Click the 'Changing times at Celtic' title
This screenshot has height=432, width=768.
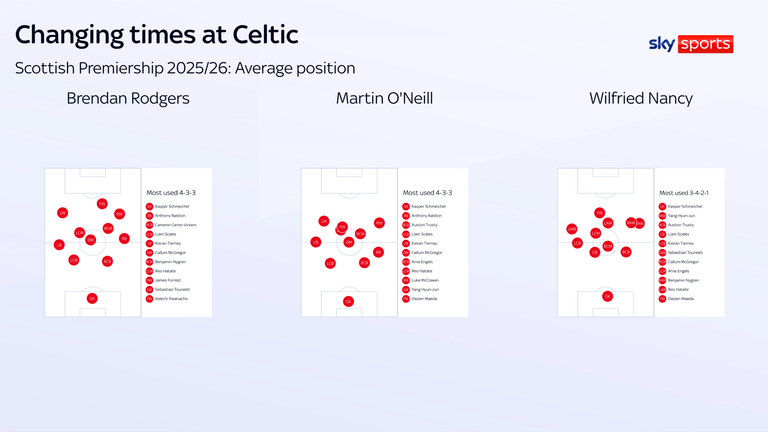click(157, 34)
